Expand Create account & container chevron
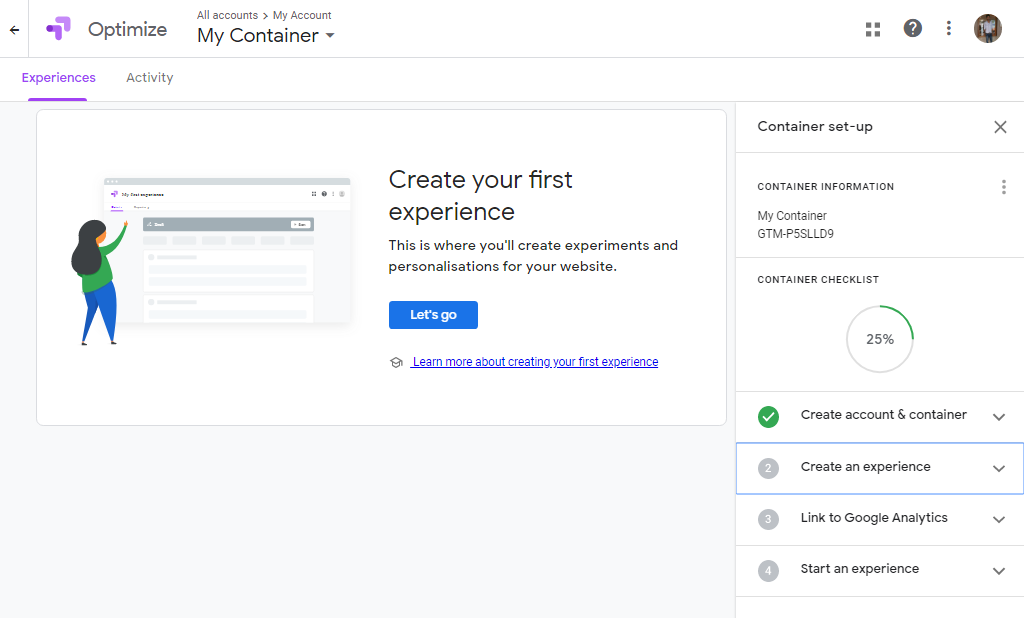The width and height of the screenshot is (1024, 618). tap(999, 417)
